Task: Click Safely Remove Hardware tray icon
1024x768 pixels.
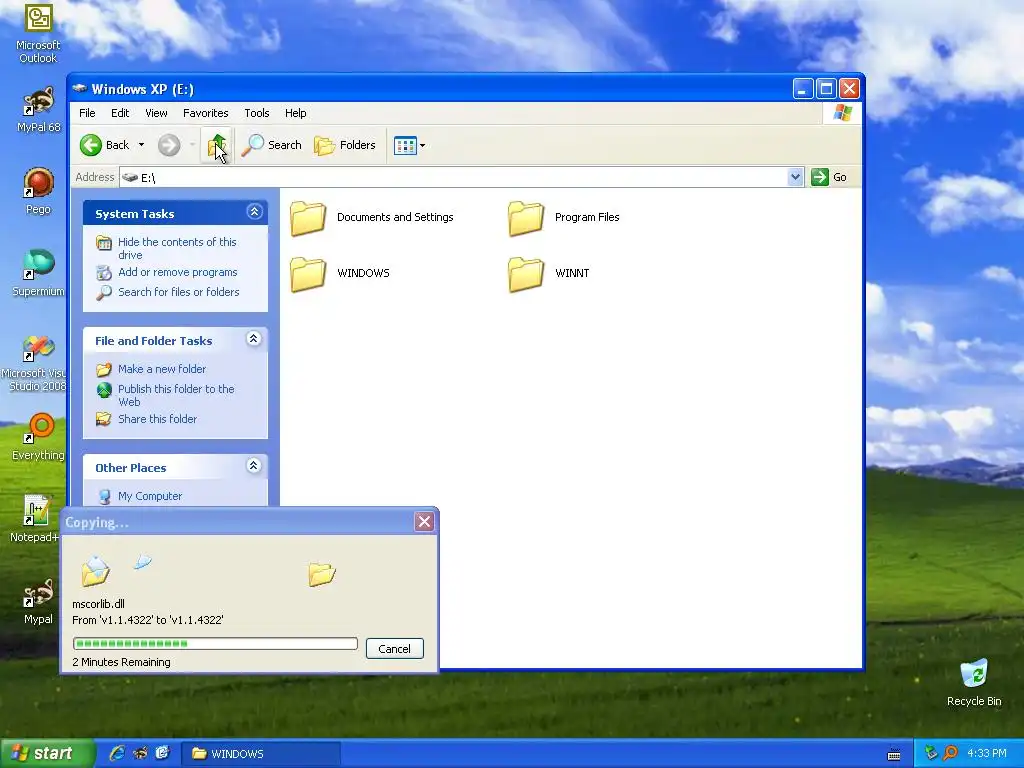Action: (931, 753)
